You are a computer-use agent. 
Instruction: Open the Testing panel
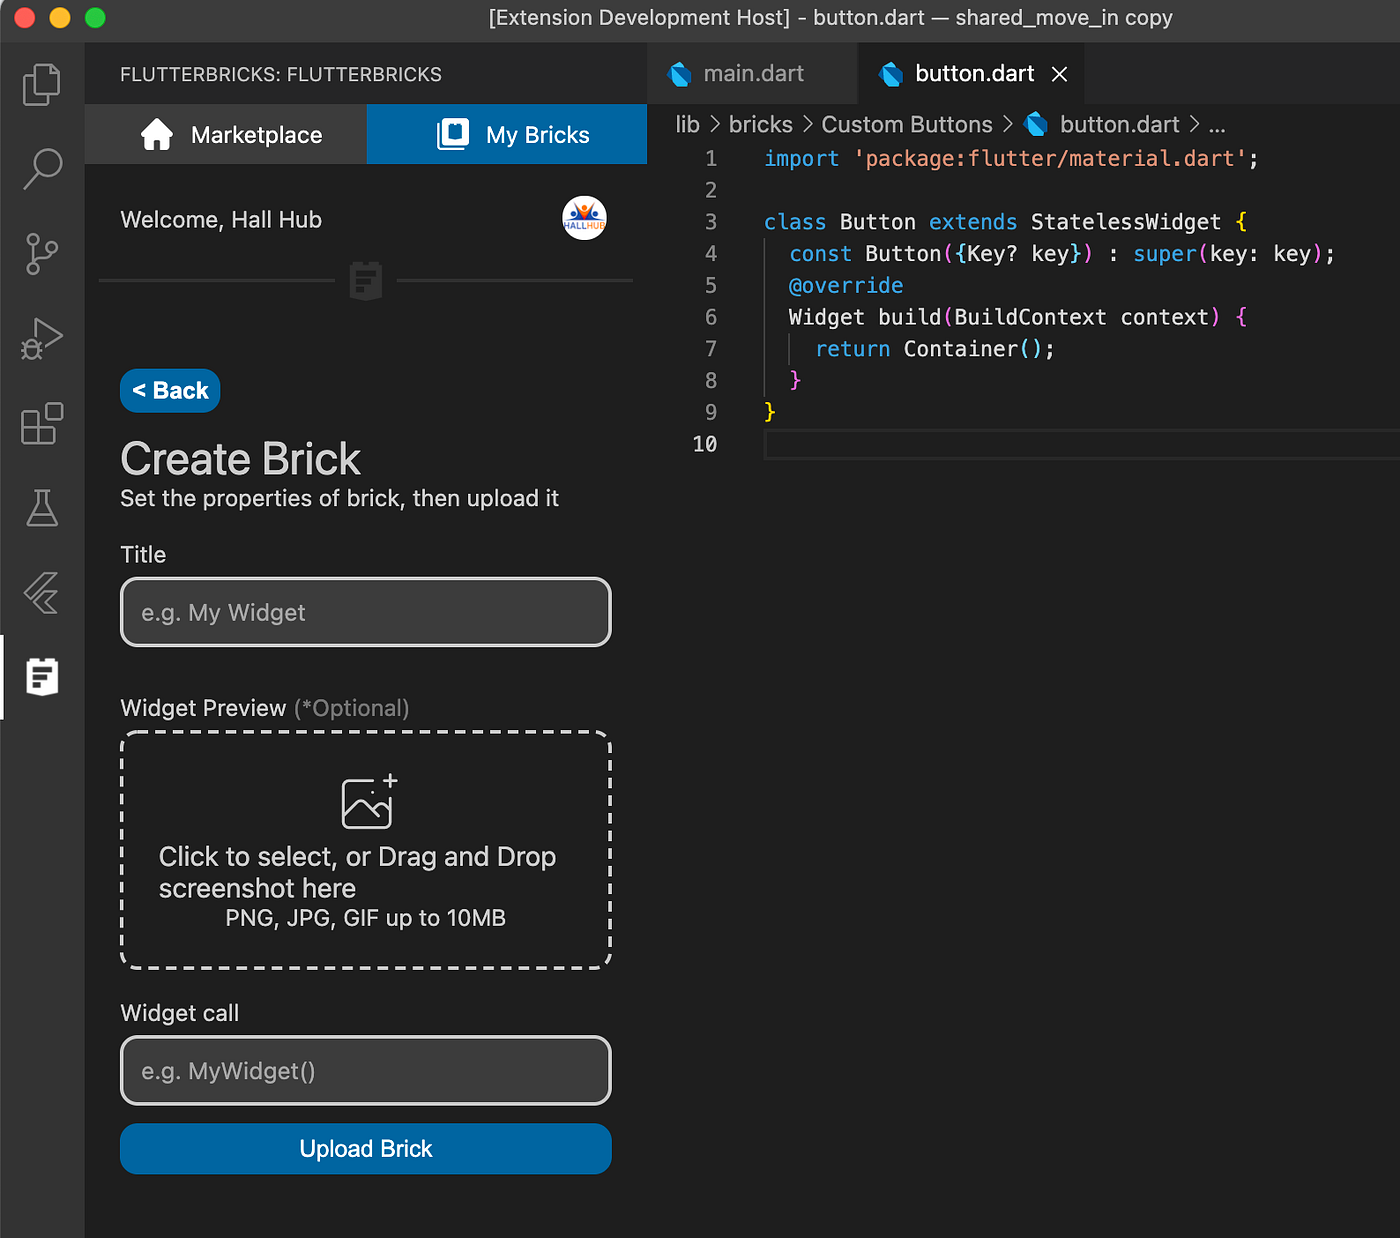tap(41, 509)
